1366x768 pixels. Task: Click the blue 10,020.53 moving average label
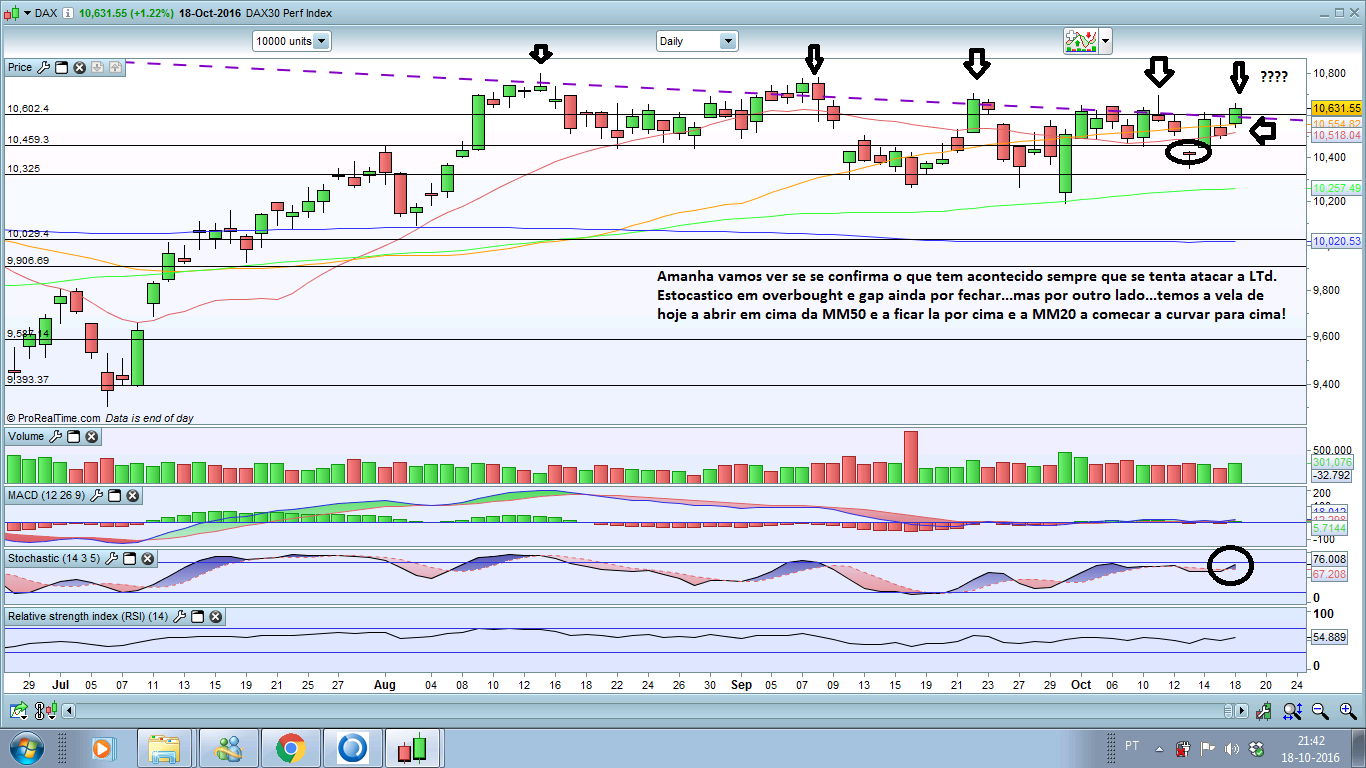pyautogui.click(x=1336, y=241)
